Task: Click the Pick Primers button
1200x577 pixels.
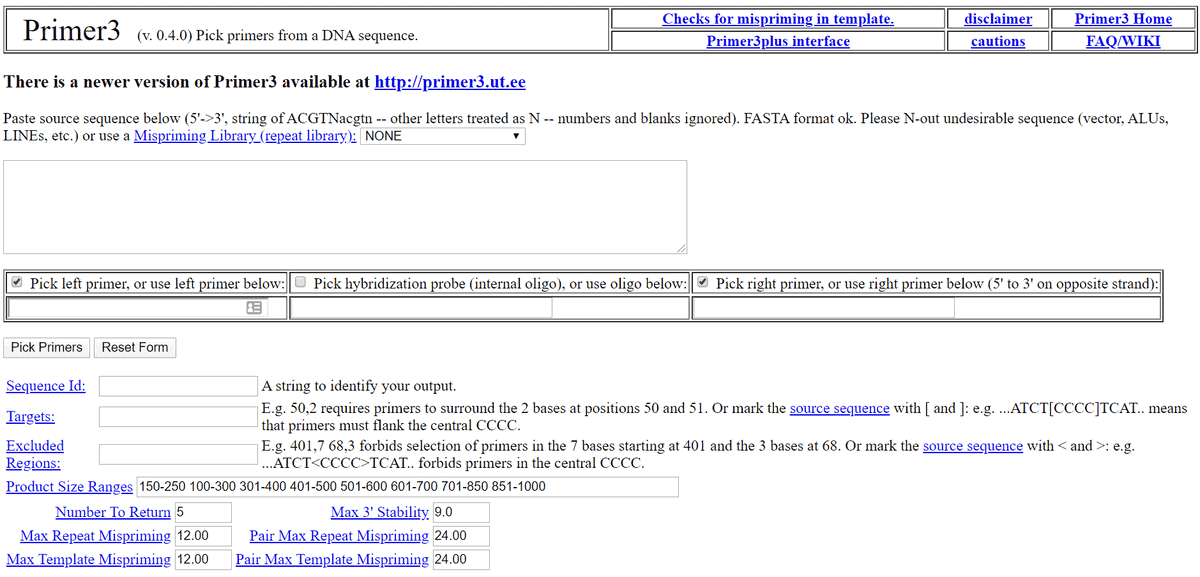Action: tap(47, 347)
